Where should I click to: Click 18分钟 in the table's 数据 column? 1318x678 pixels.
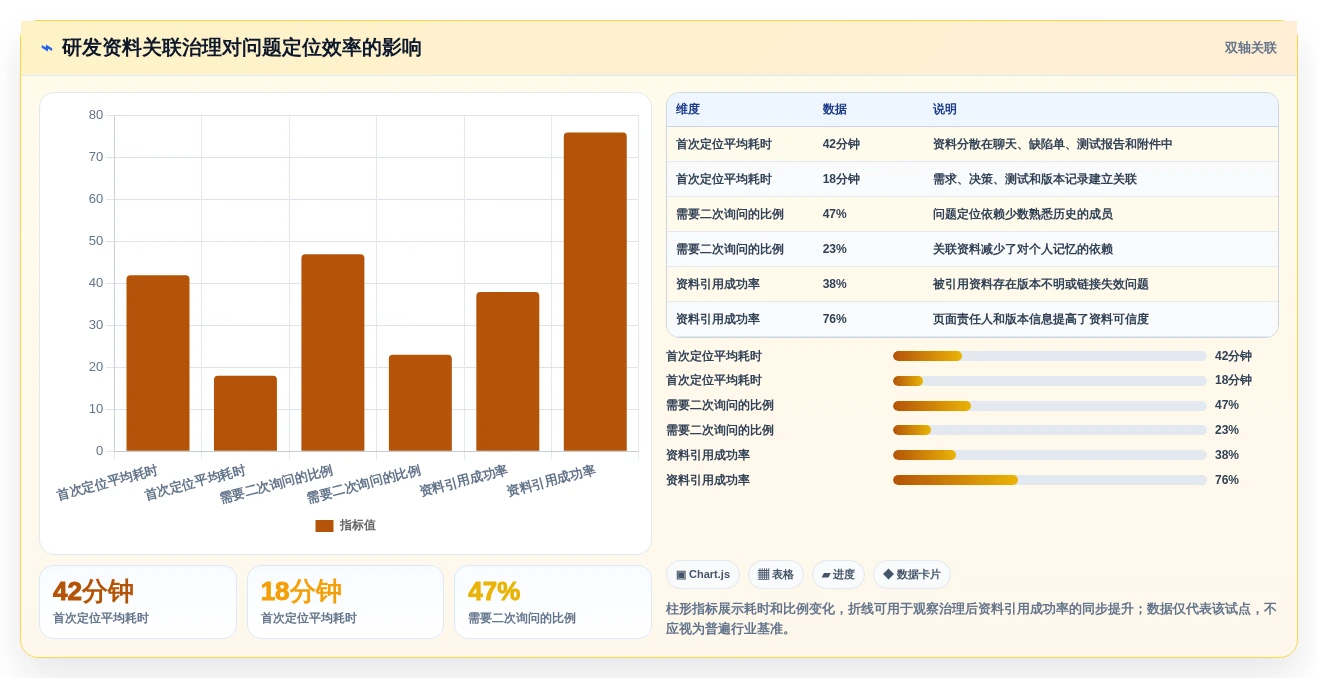click(841, 179)
